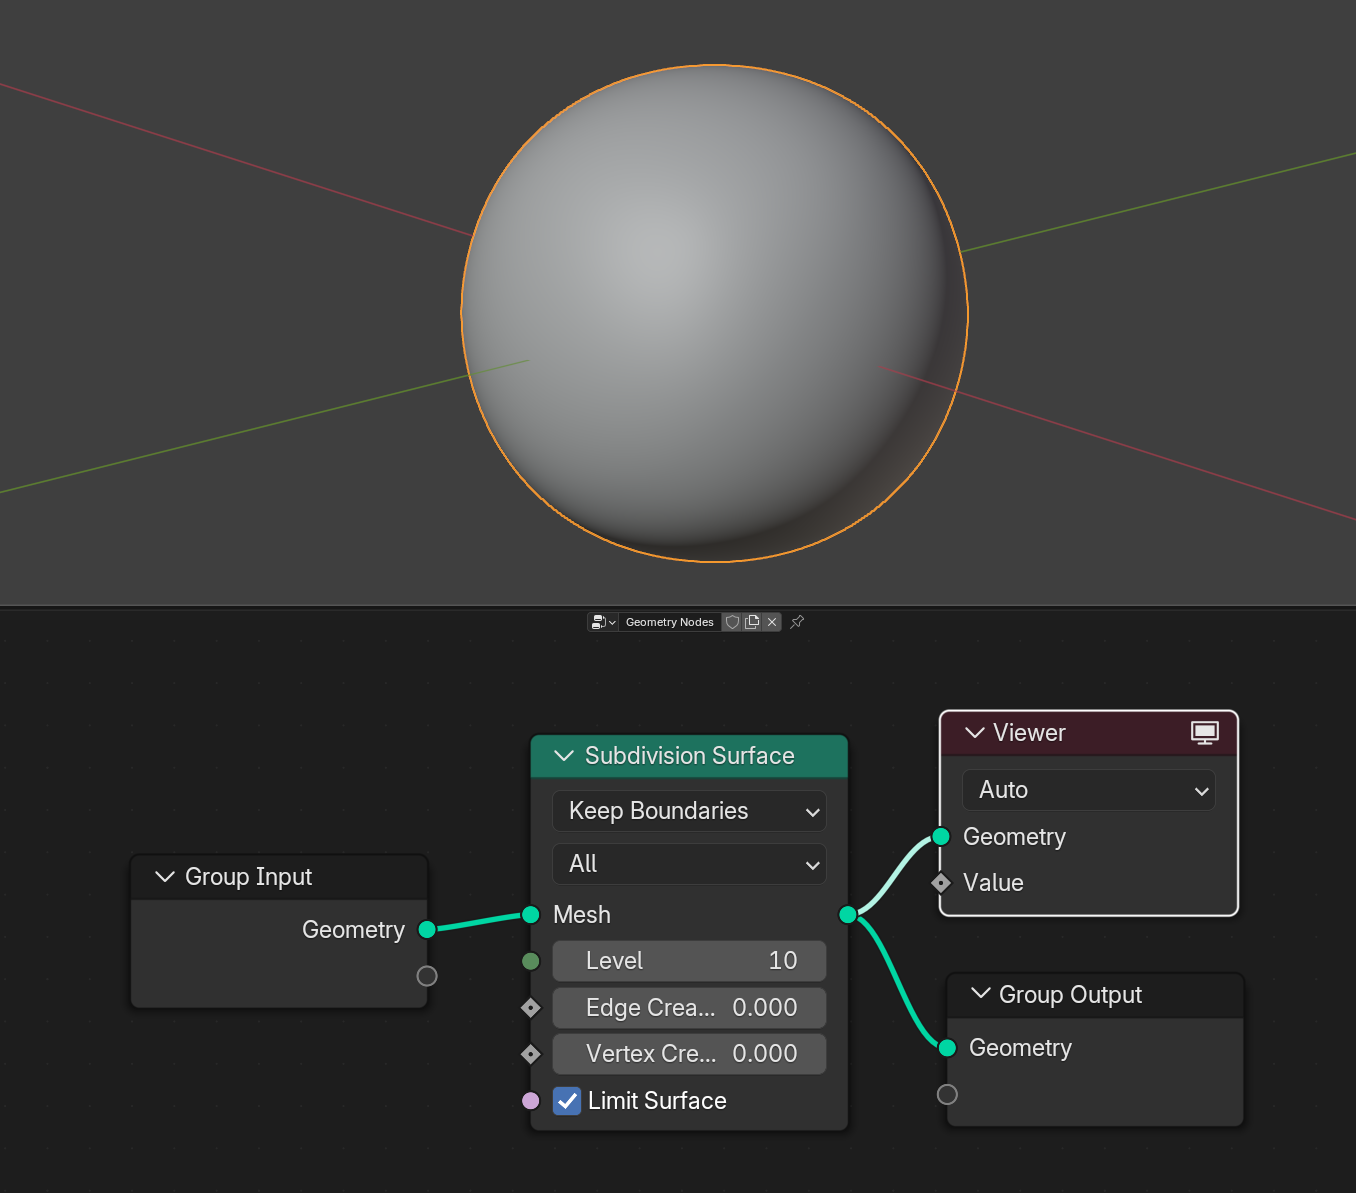1356x1193 pixels.
Task: Select the Viewer node title
Action: 1029,733
